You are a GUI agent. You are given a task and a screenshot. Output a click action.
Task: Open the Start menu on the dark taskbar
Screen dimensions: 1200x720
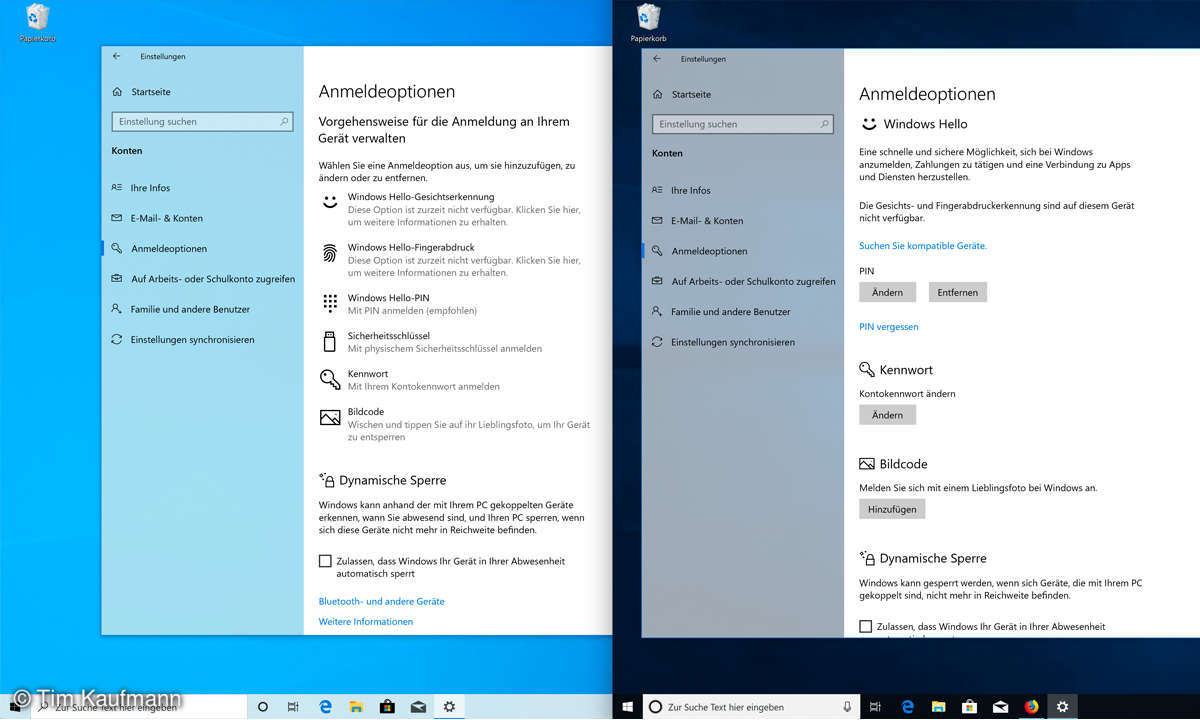[628, 707]
